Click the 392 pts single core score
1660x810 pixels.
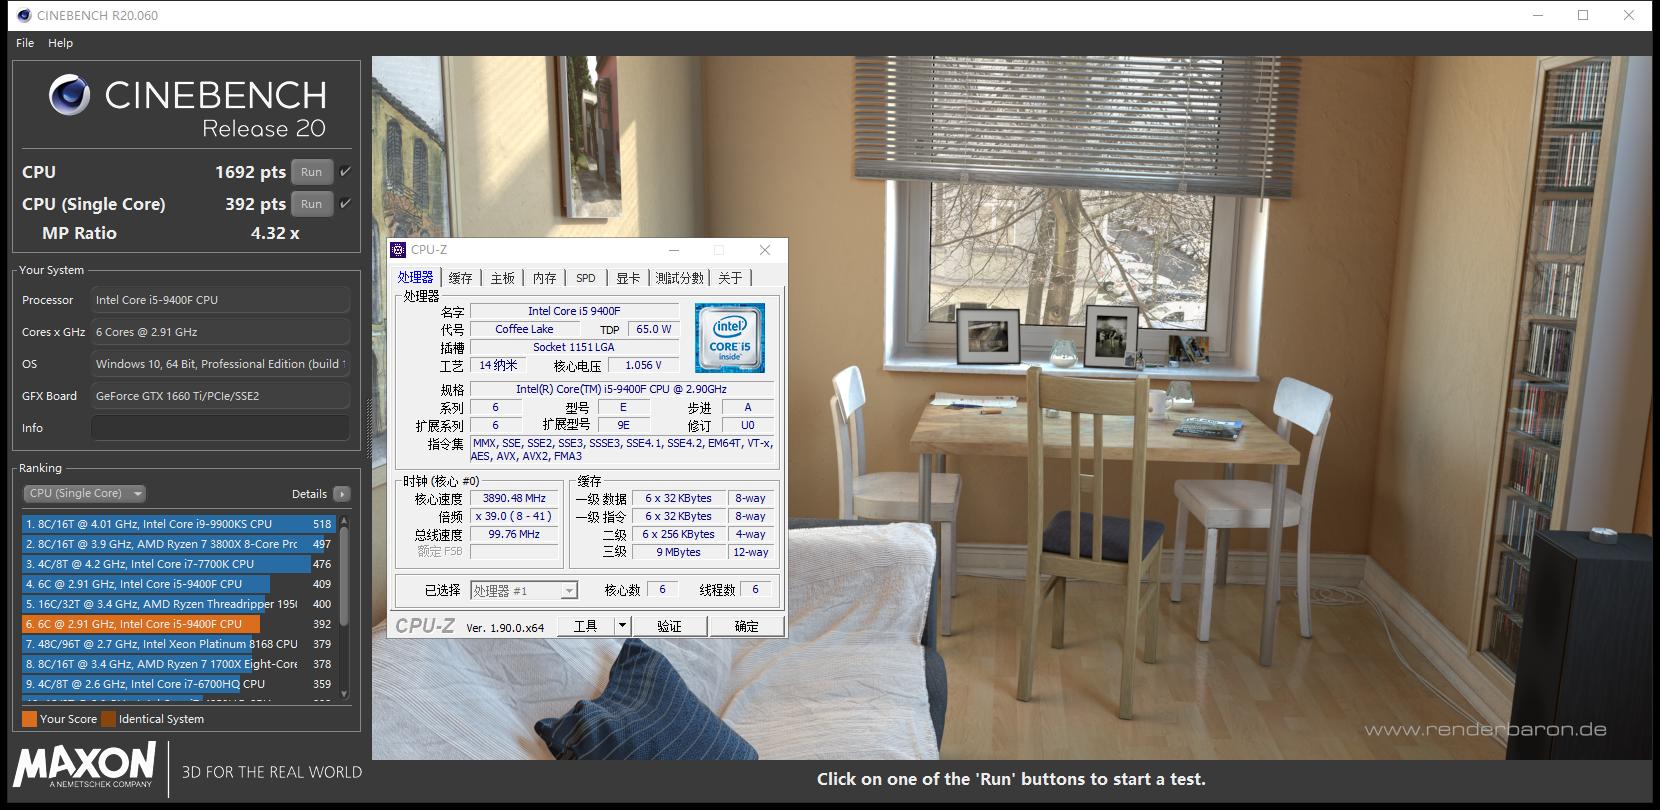255,204
